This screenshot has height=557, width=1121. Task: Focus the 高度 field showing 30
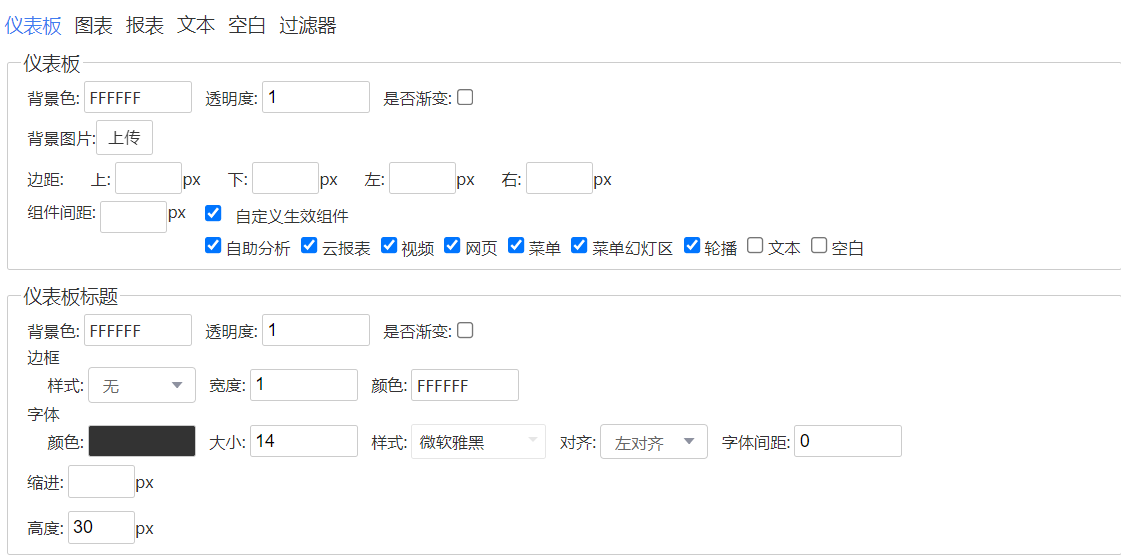coord(102,528)
